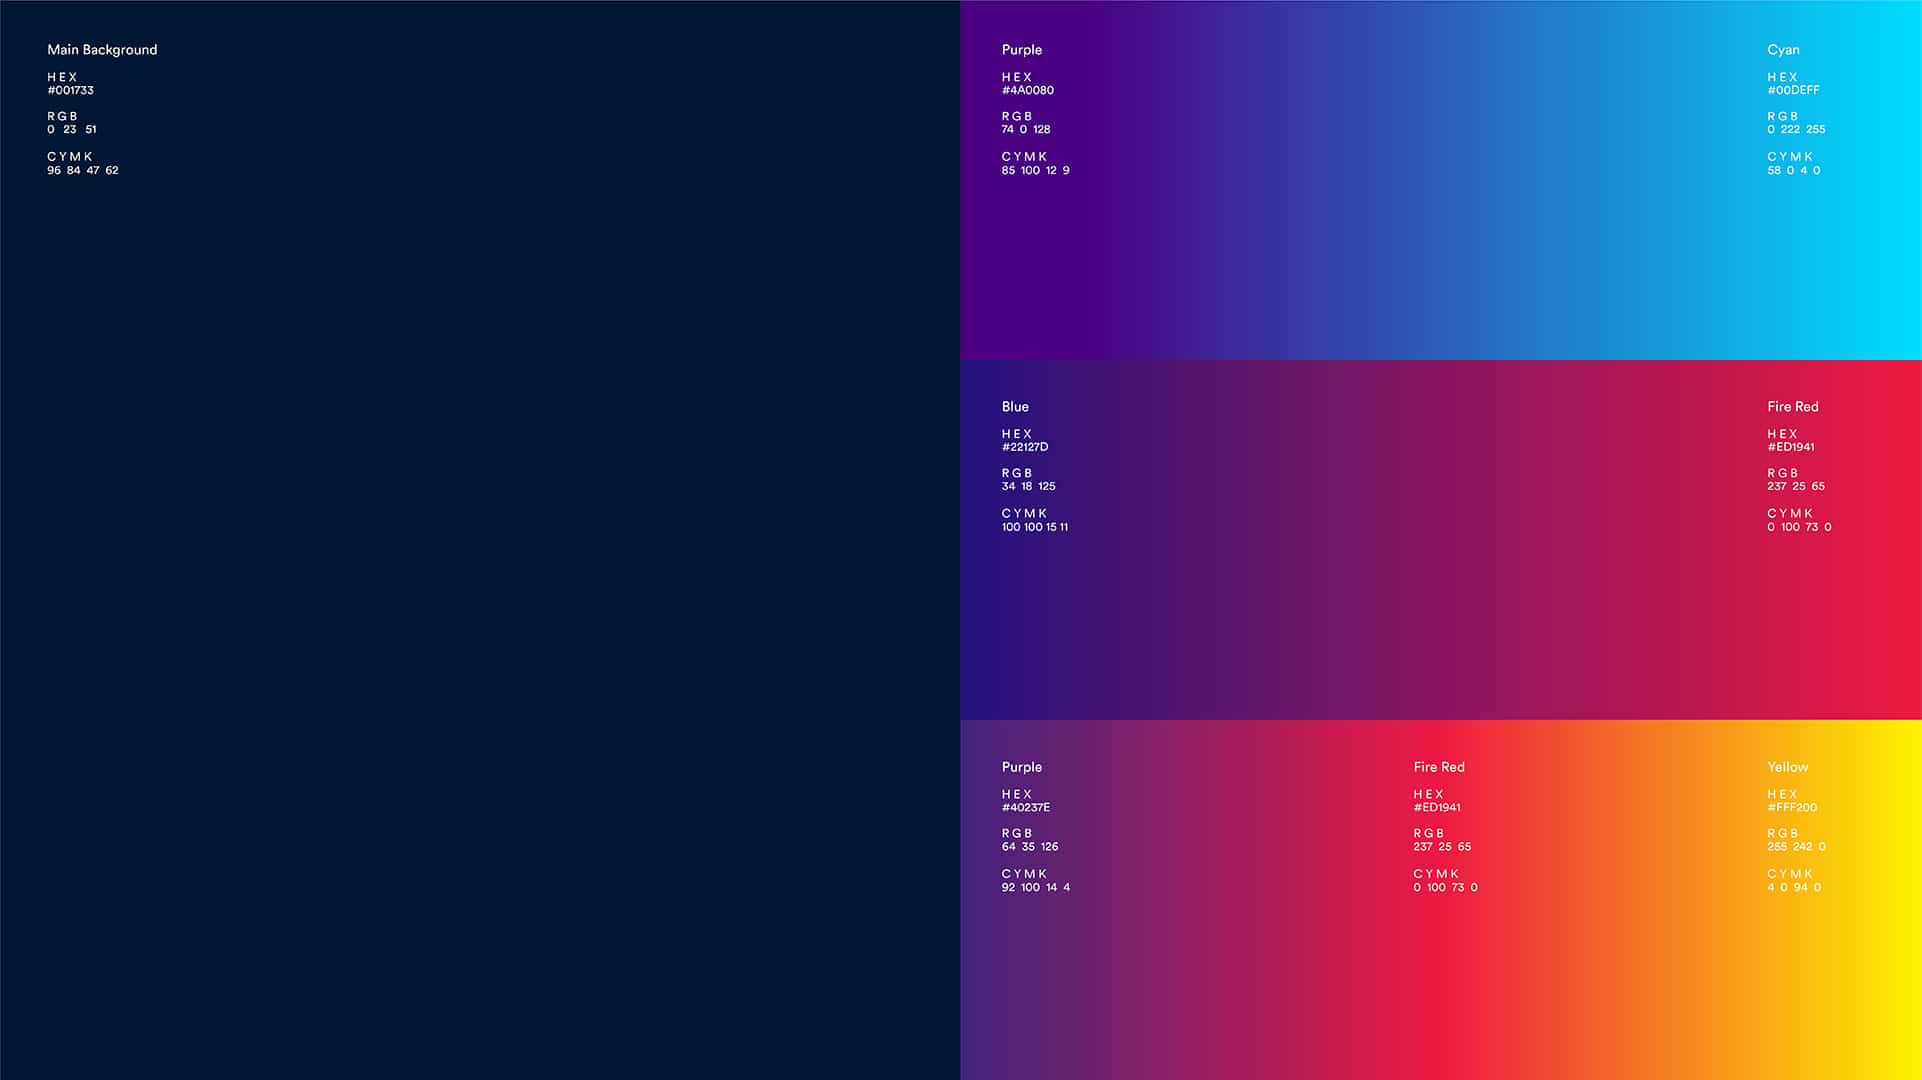Click Fire Red heading in the Blue gradient band
This screenshot has width=1922, height=1080.
click(1793, 407)
